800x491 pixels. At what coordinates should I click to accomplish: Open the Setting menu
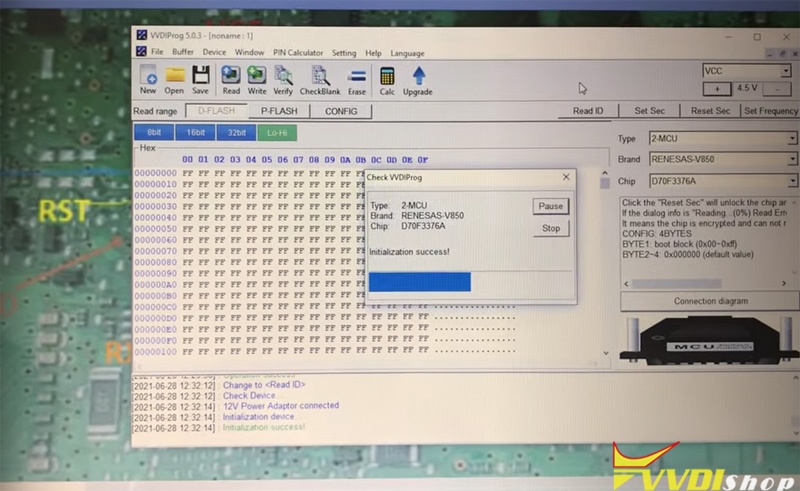click(x=344, y=53)
